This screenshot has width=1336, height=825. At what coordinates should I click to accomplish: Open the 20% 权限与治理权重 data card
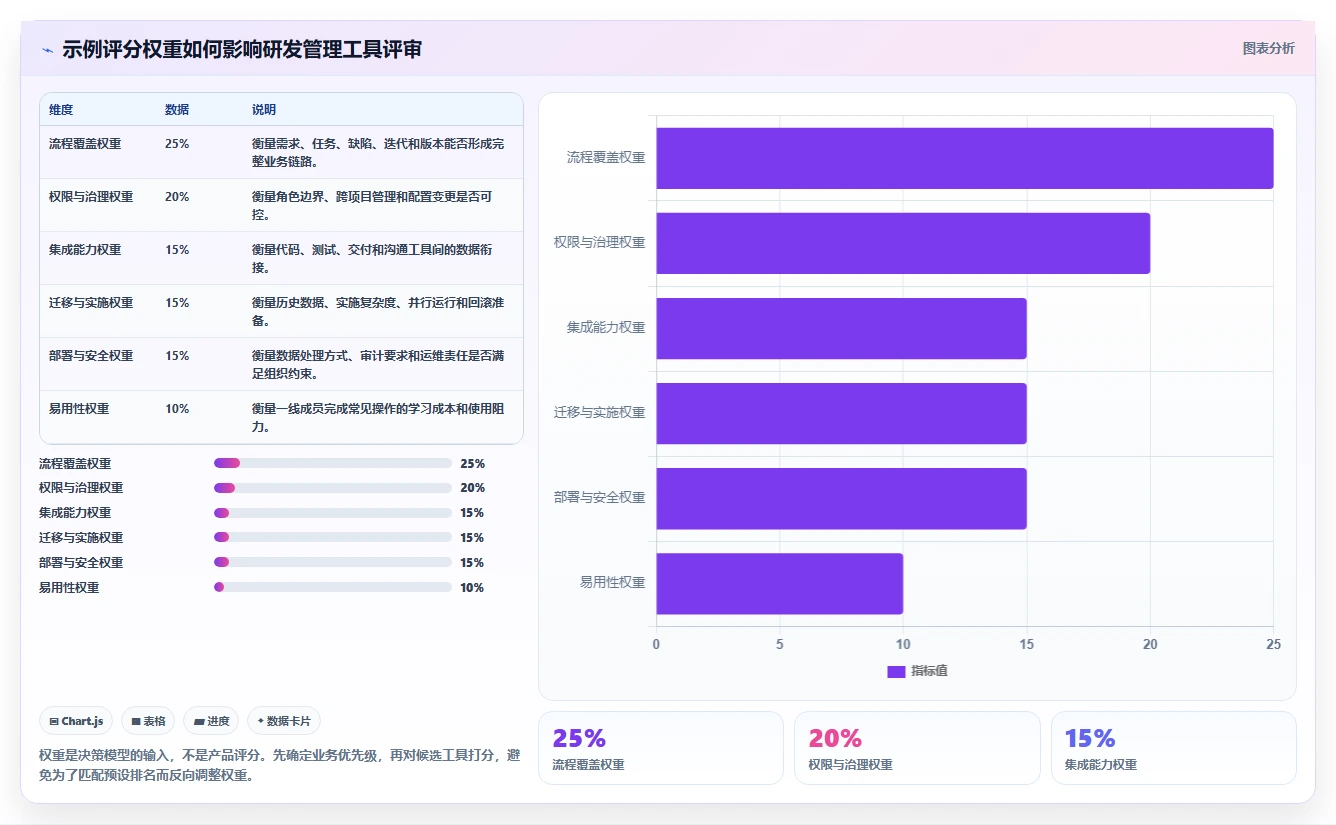(917, 748)
